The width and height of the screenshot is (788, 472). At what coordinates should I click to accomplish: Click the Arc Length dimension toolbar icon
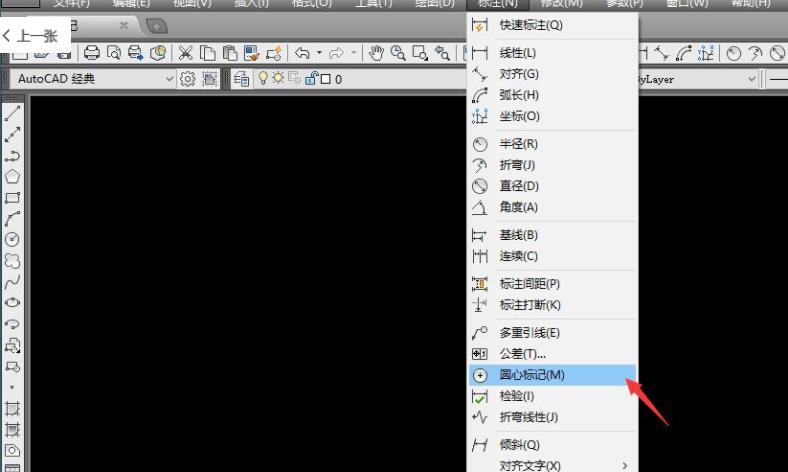tap(683, 53)
